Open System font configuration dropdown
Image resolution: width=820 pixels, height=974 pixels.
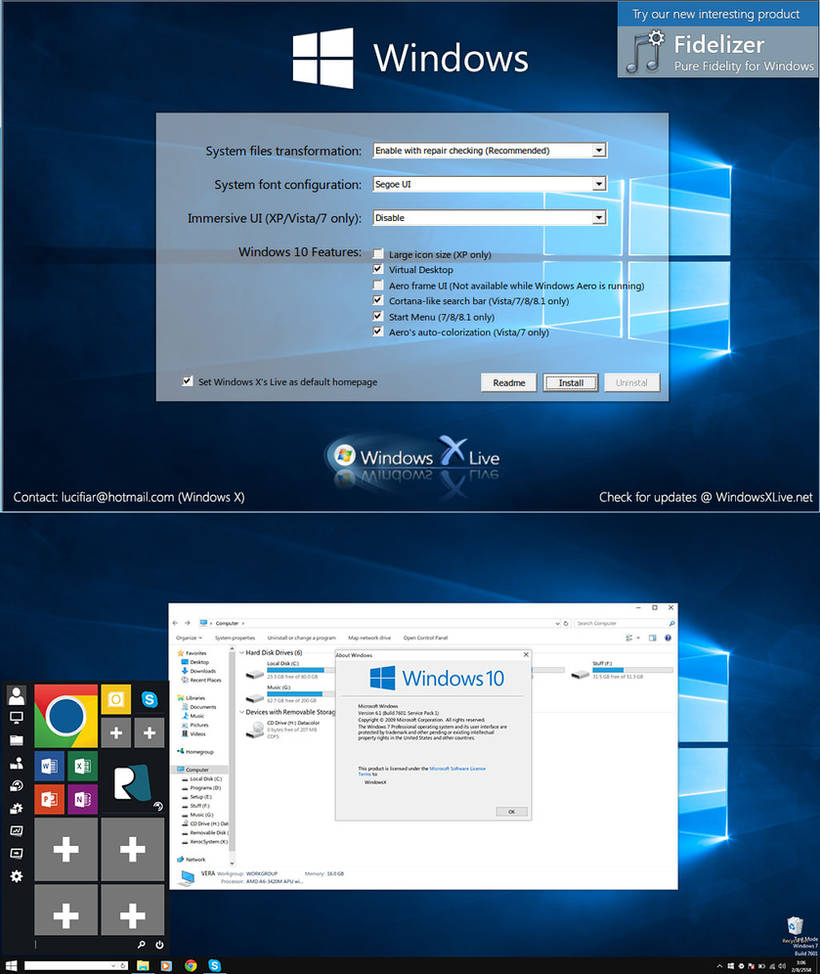490,184
